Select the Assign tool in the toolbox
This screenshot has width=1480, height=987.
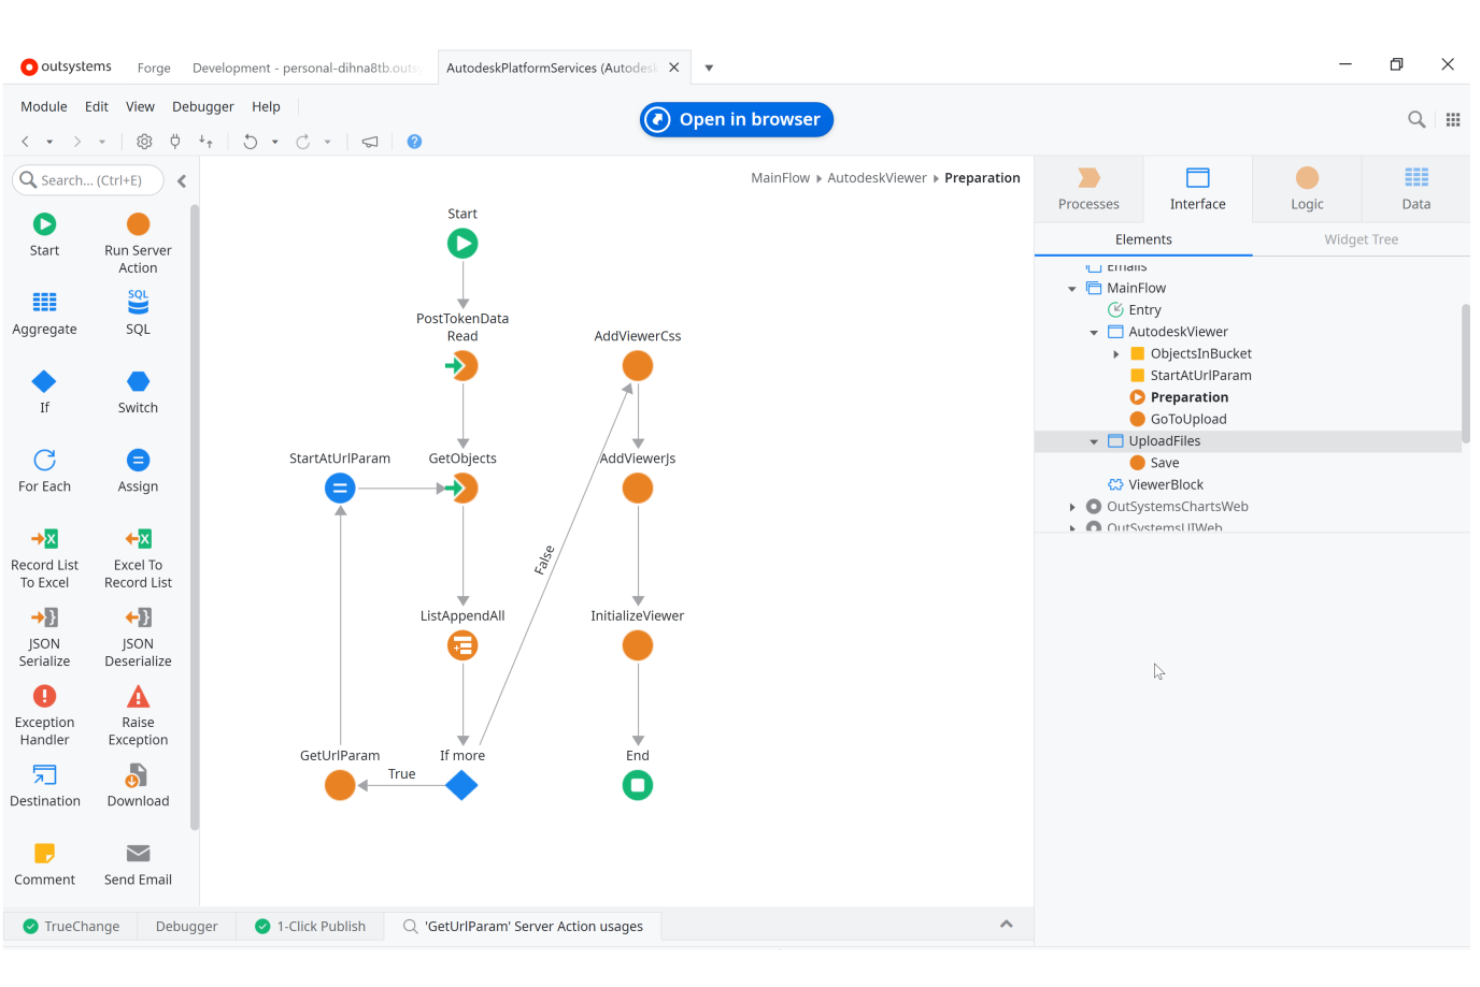138,471
